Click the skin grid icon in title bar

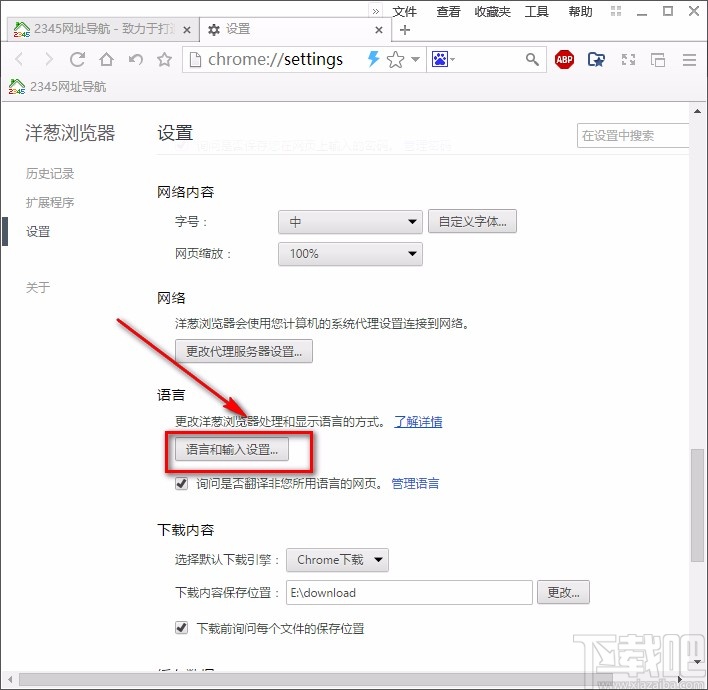click(x=616, y=11)
